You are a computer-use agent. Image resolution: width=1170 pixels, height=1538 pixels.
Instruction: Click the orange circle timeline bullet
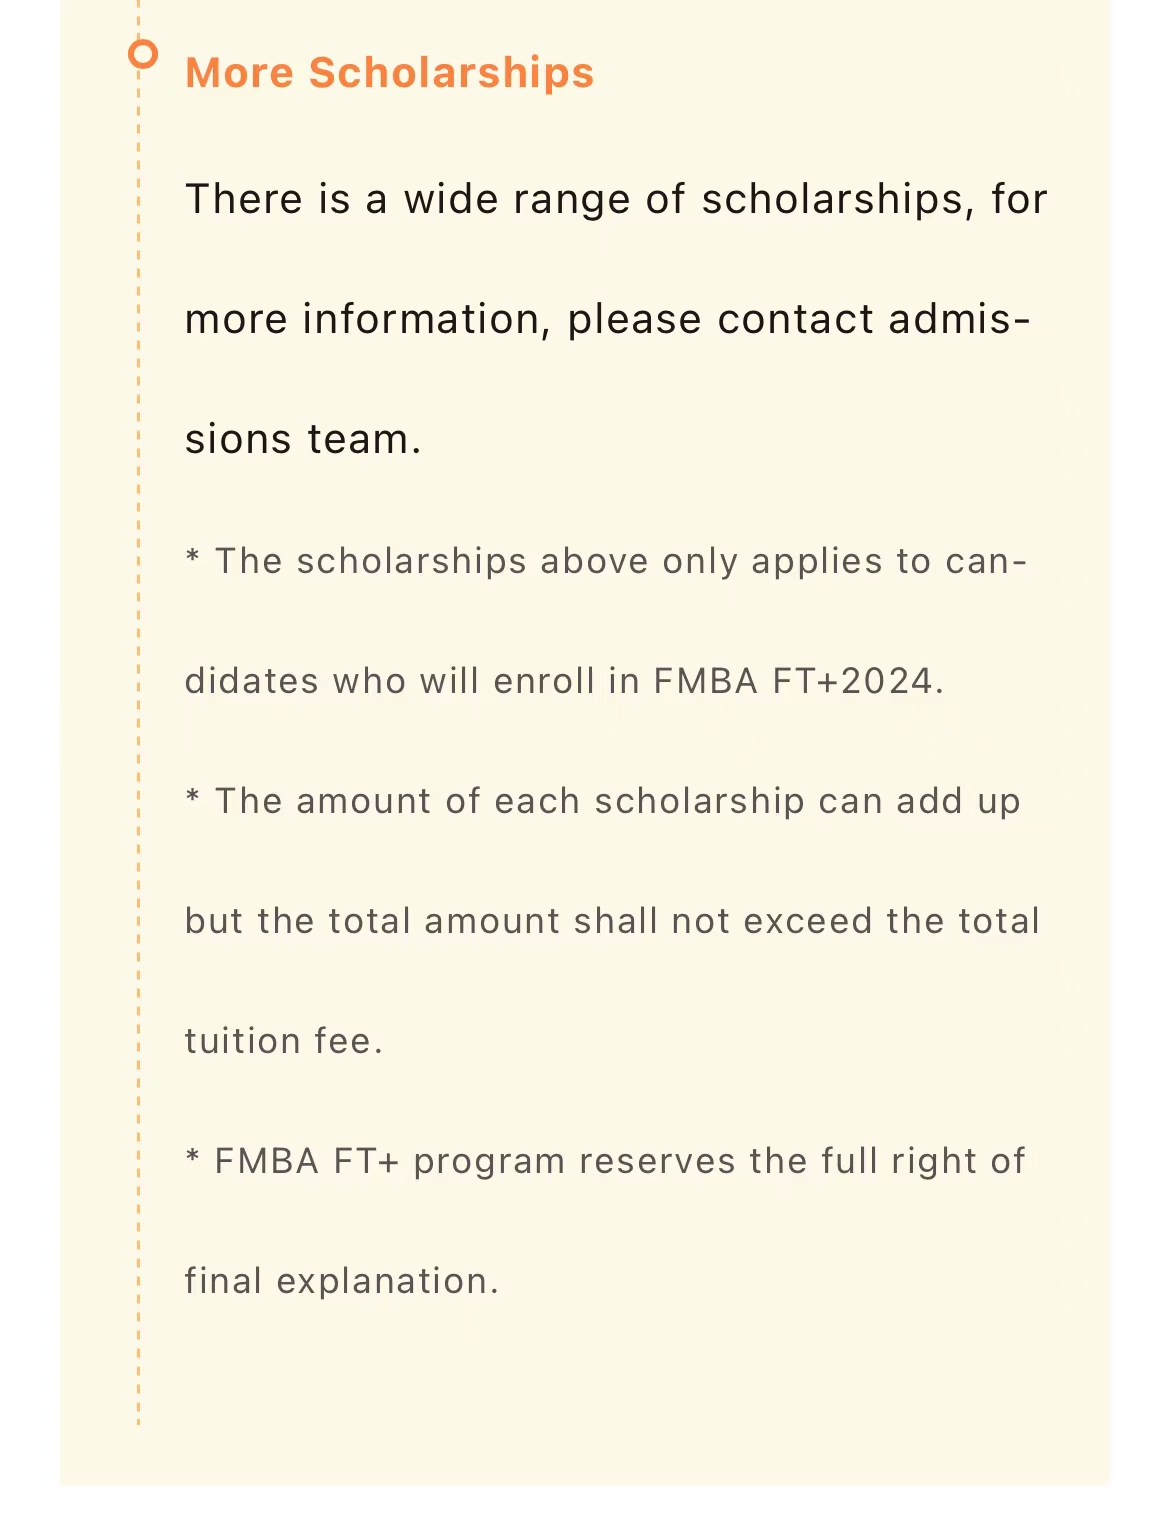(144, 54)
